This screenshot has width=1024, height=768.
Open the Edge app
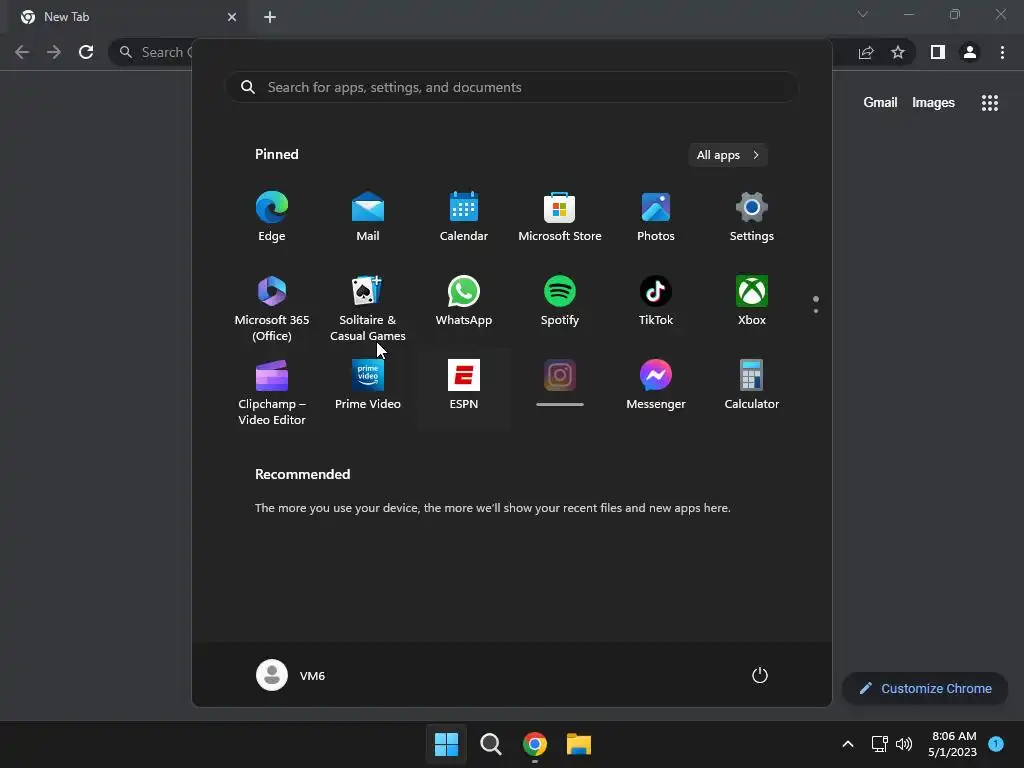tap(272, 217)
